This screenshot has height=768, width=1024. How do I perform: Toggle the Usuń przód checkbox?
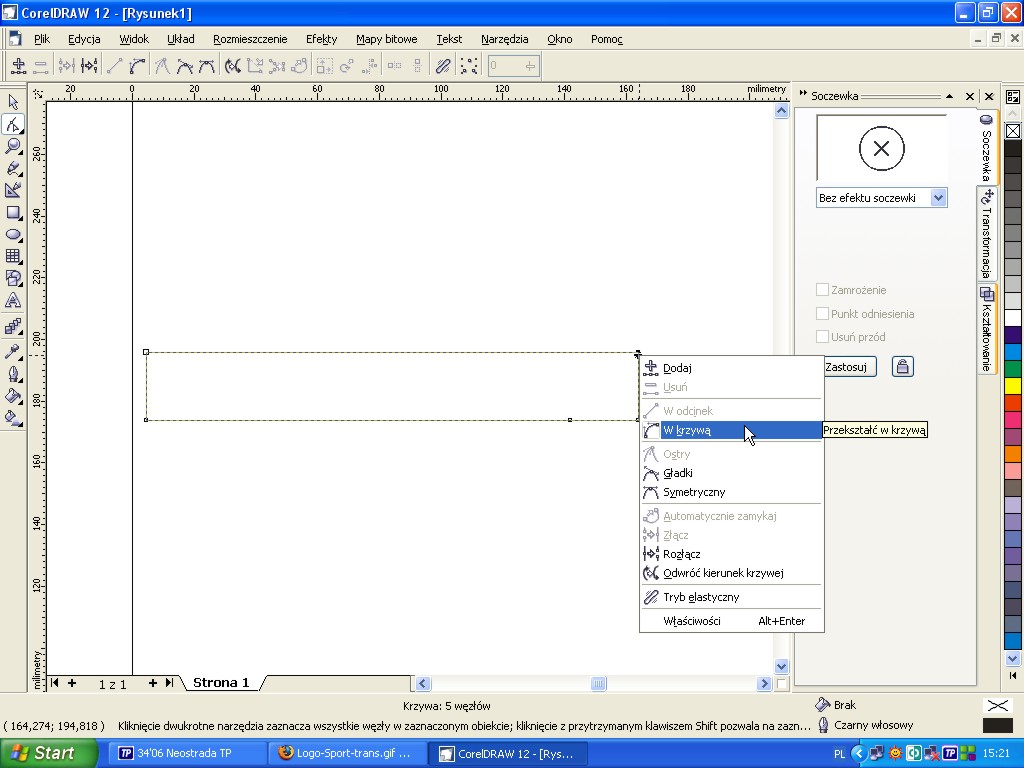(x=823, y=337)
